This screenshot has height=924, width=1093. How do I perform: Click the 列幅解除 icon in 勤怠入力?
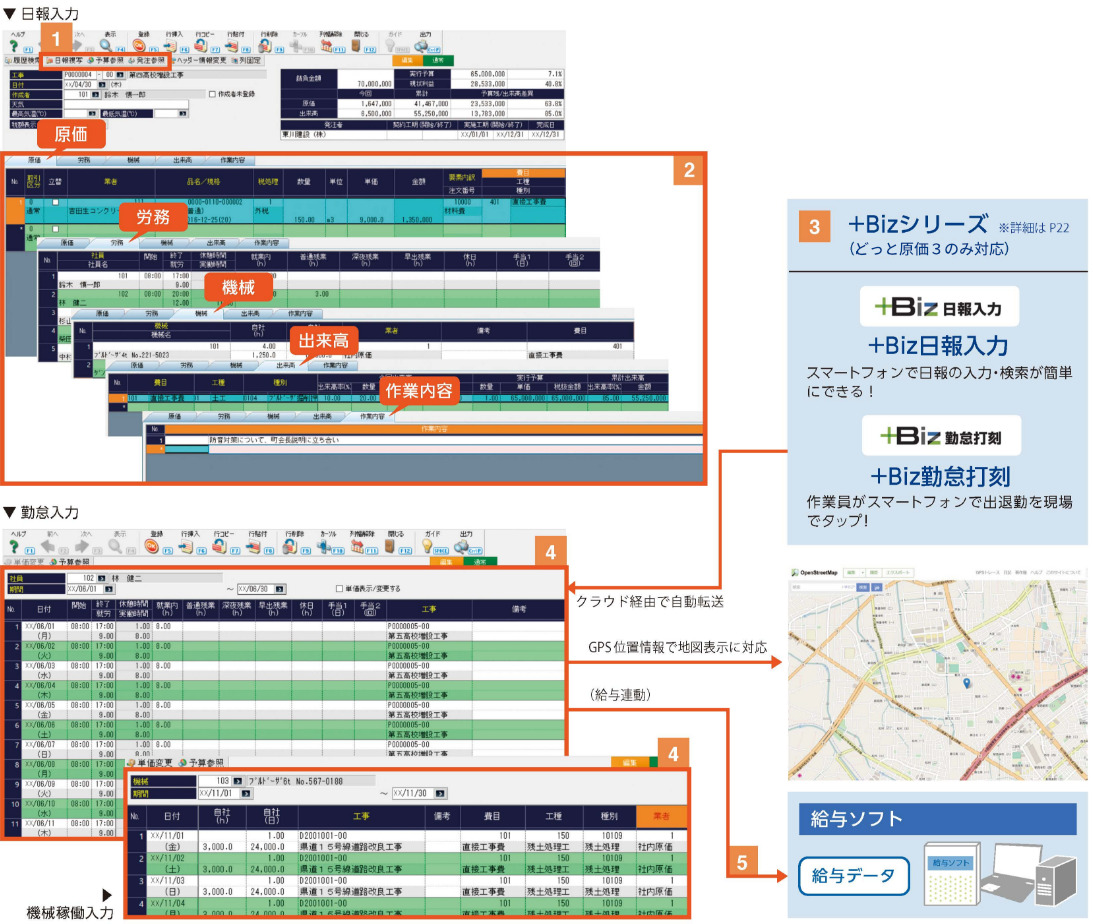pyautogui.click(x=357, y=547)
